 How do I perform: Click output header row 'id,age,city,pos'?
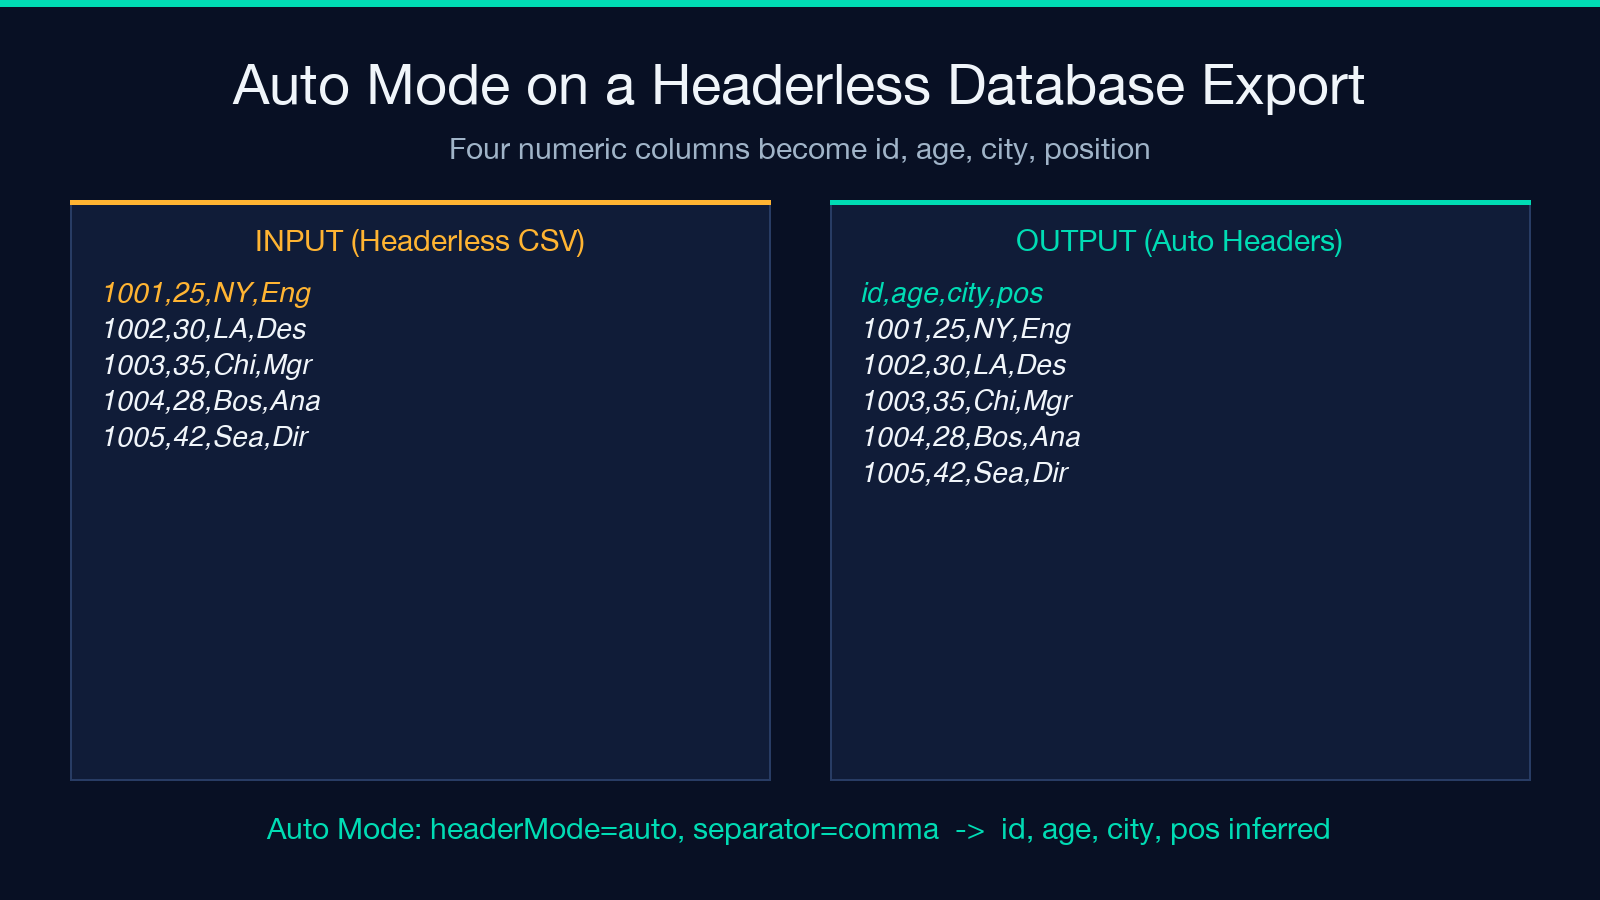point(952,293)
